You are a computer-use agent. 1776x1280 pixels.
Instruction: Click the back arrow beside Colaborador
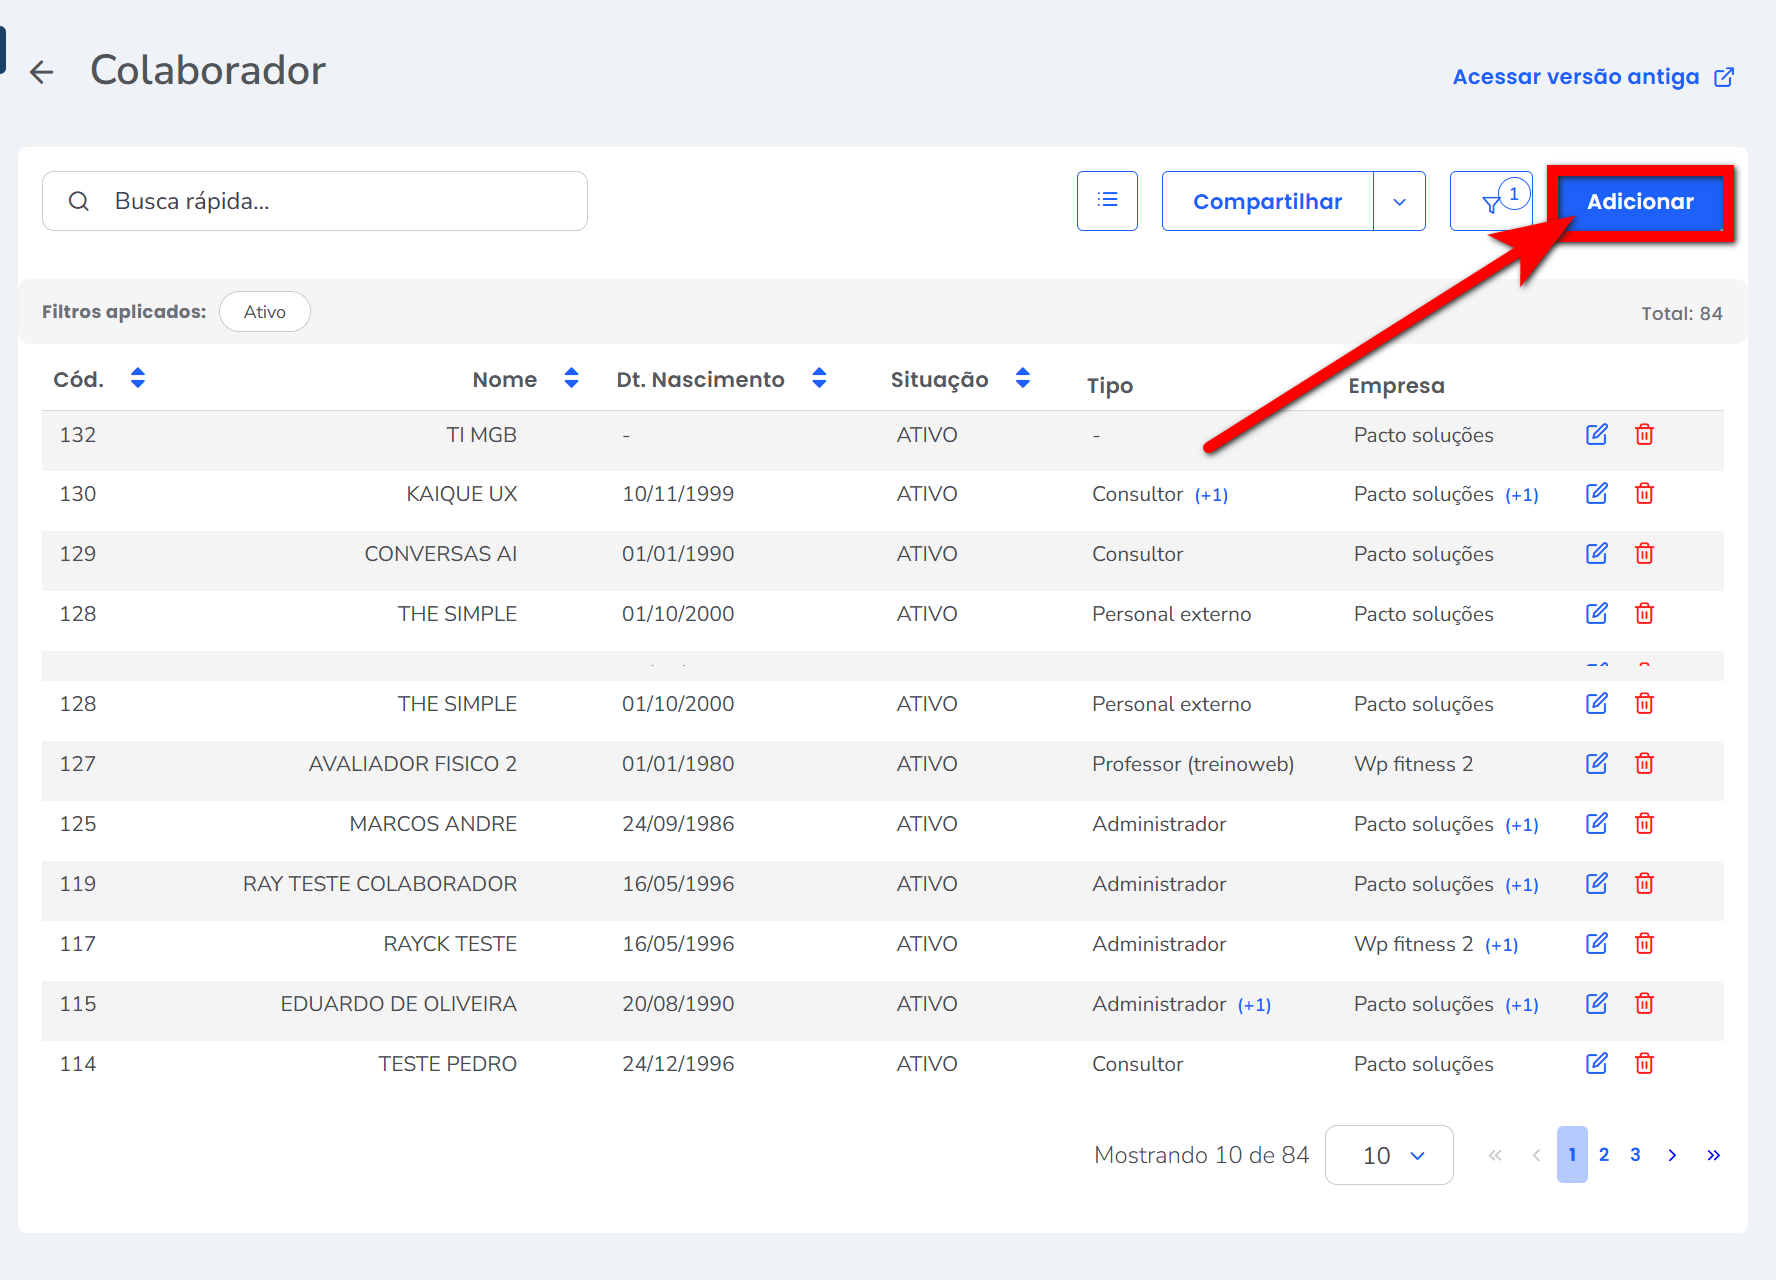coord(42,72)
